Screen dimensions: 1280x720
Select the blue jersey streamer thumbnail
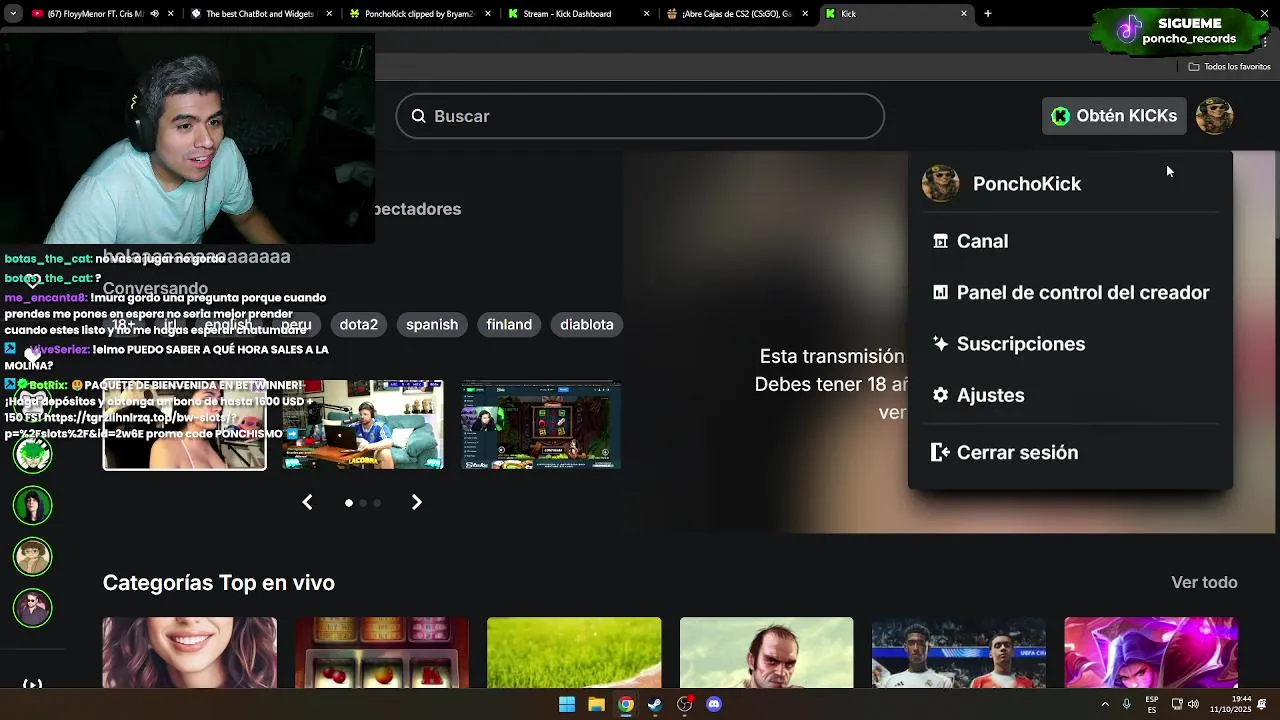363,425
